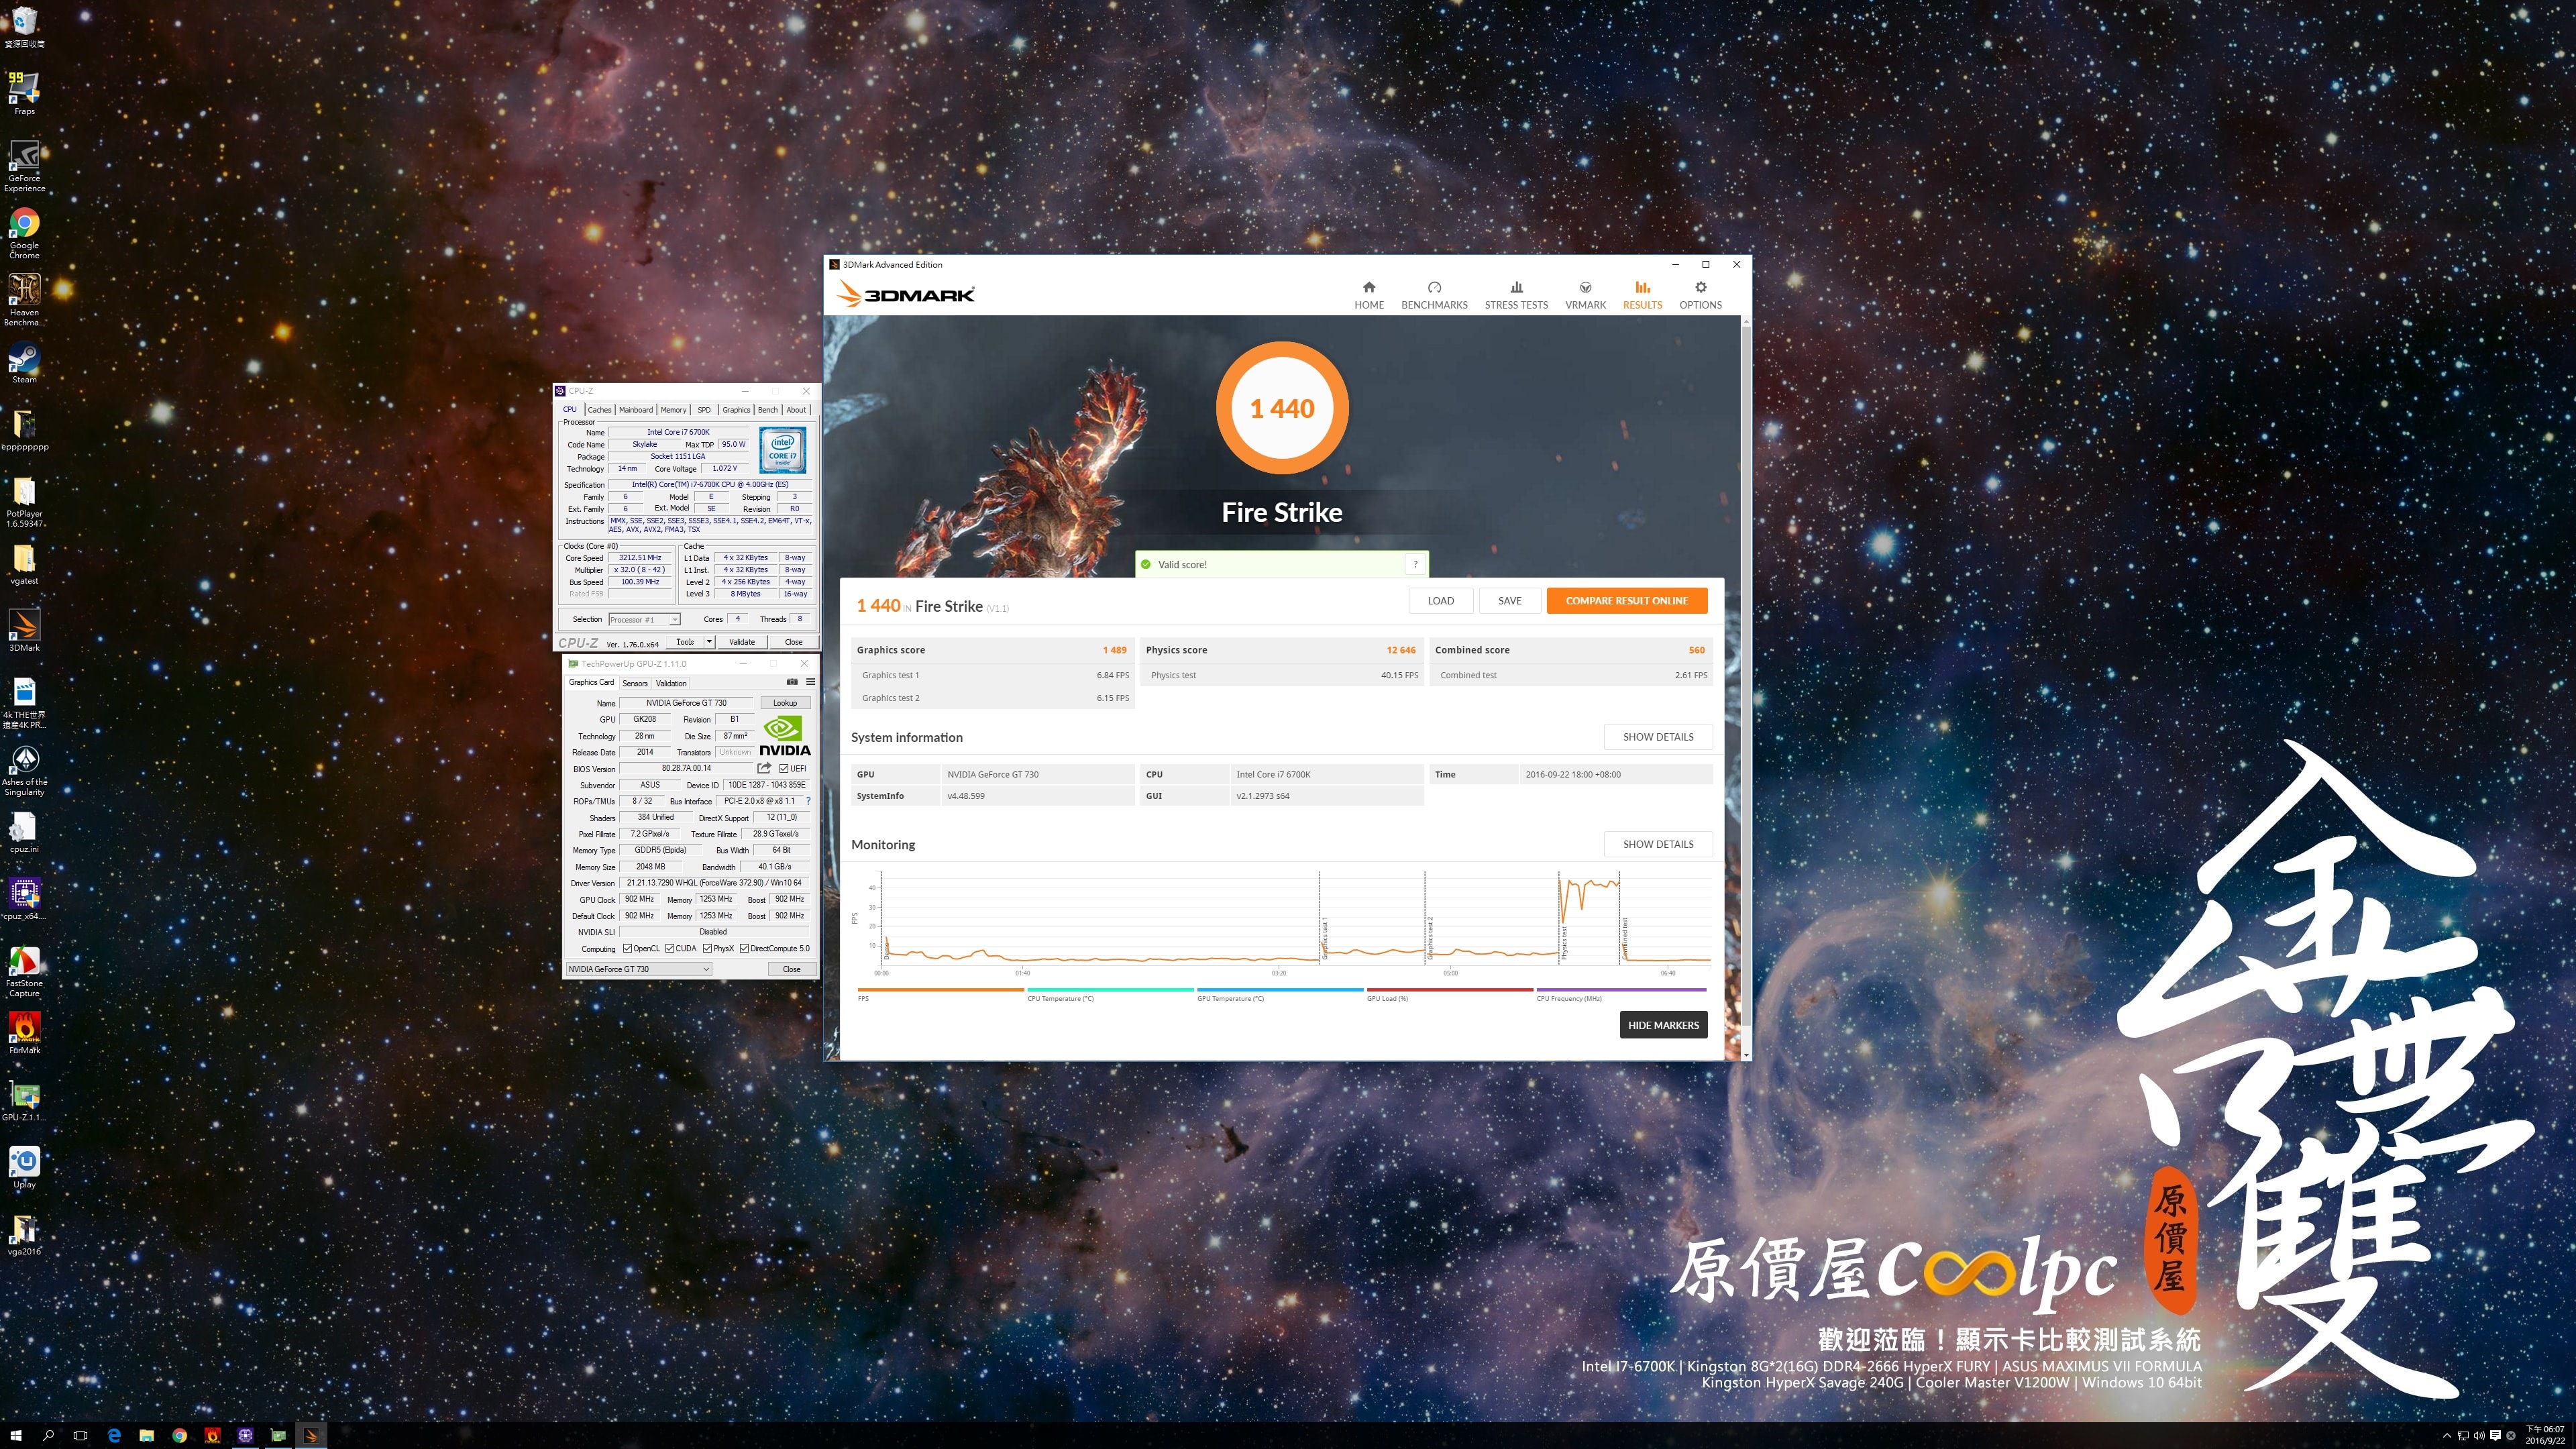The image size is (2576, 1449).
Task: Click Compare Result Online button
Action: coord(1626,600)
